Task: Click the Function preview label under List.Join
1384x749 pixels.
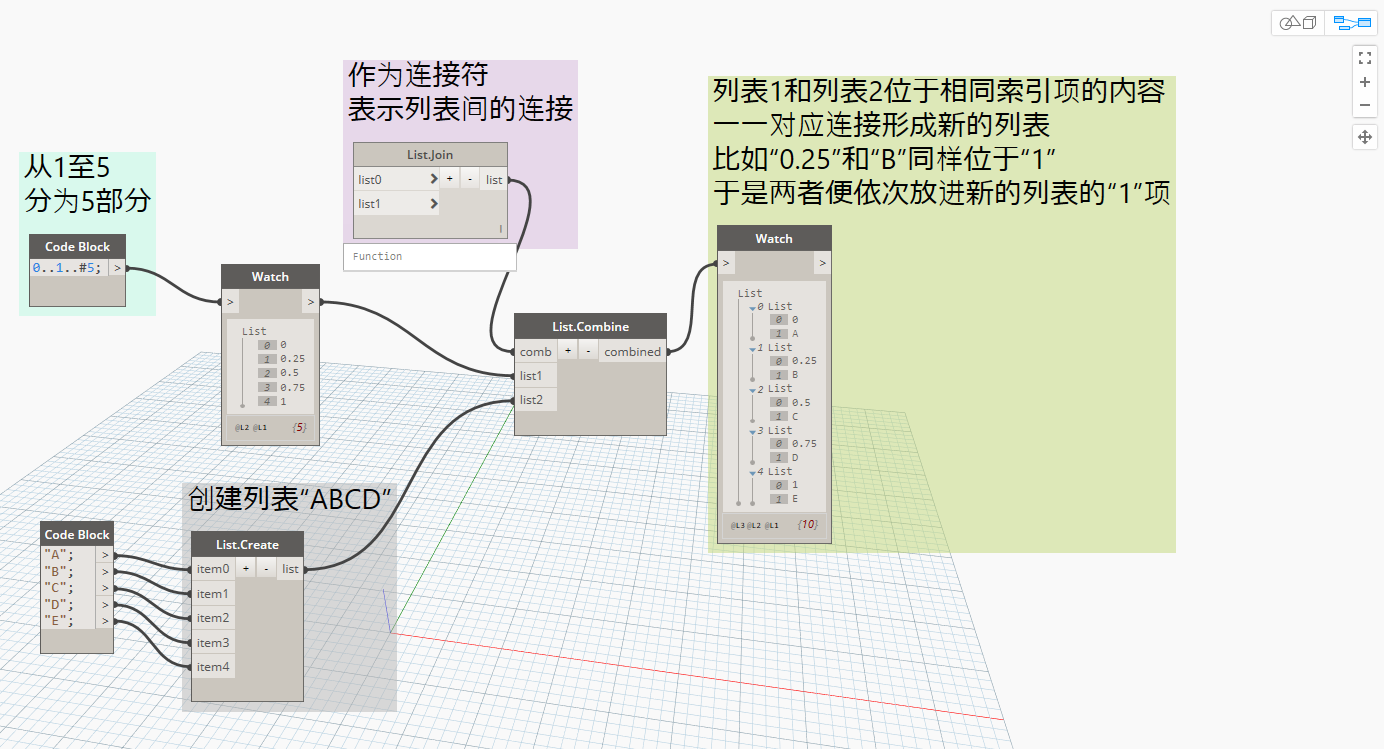Action: tap(378, 257)
